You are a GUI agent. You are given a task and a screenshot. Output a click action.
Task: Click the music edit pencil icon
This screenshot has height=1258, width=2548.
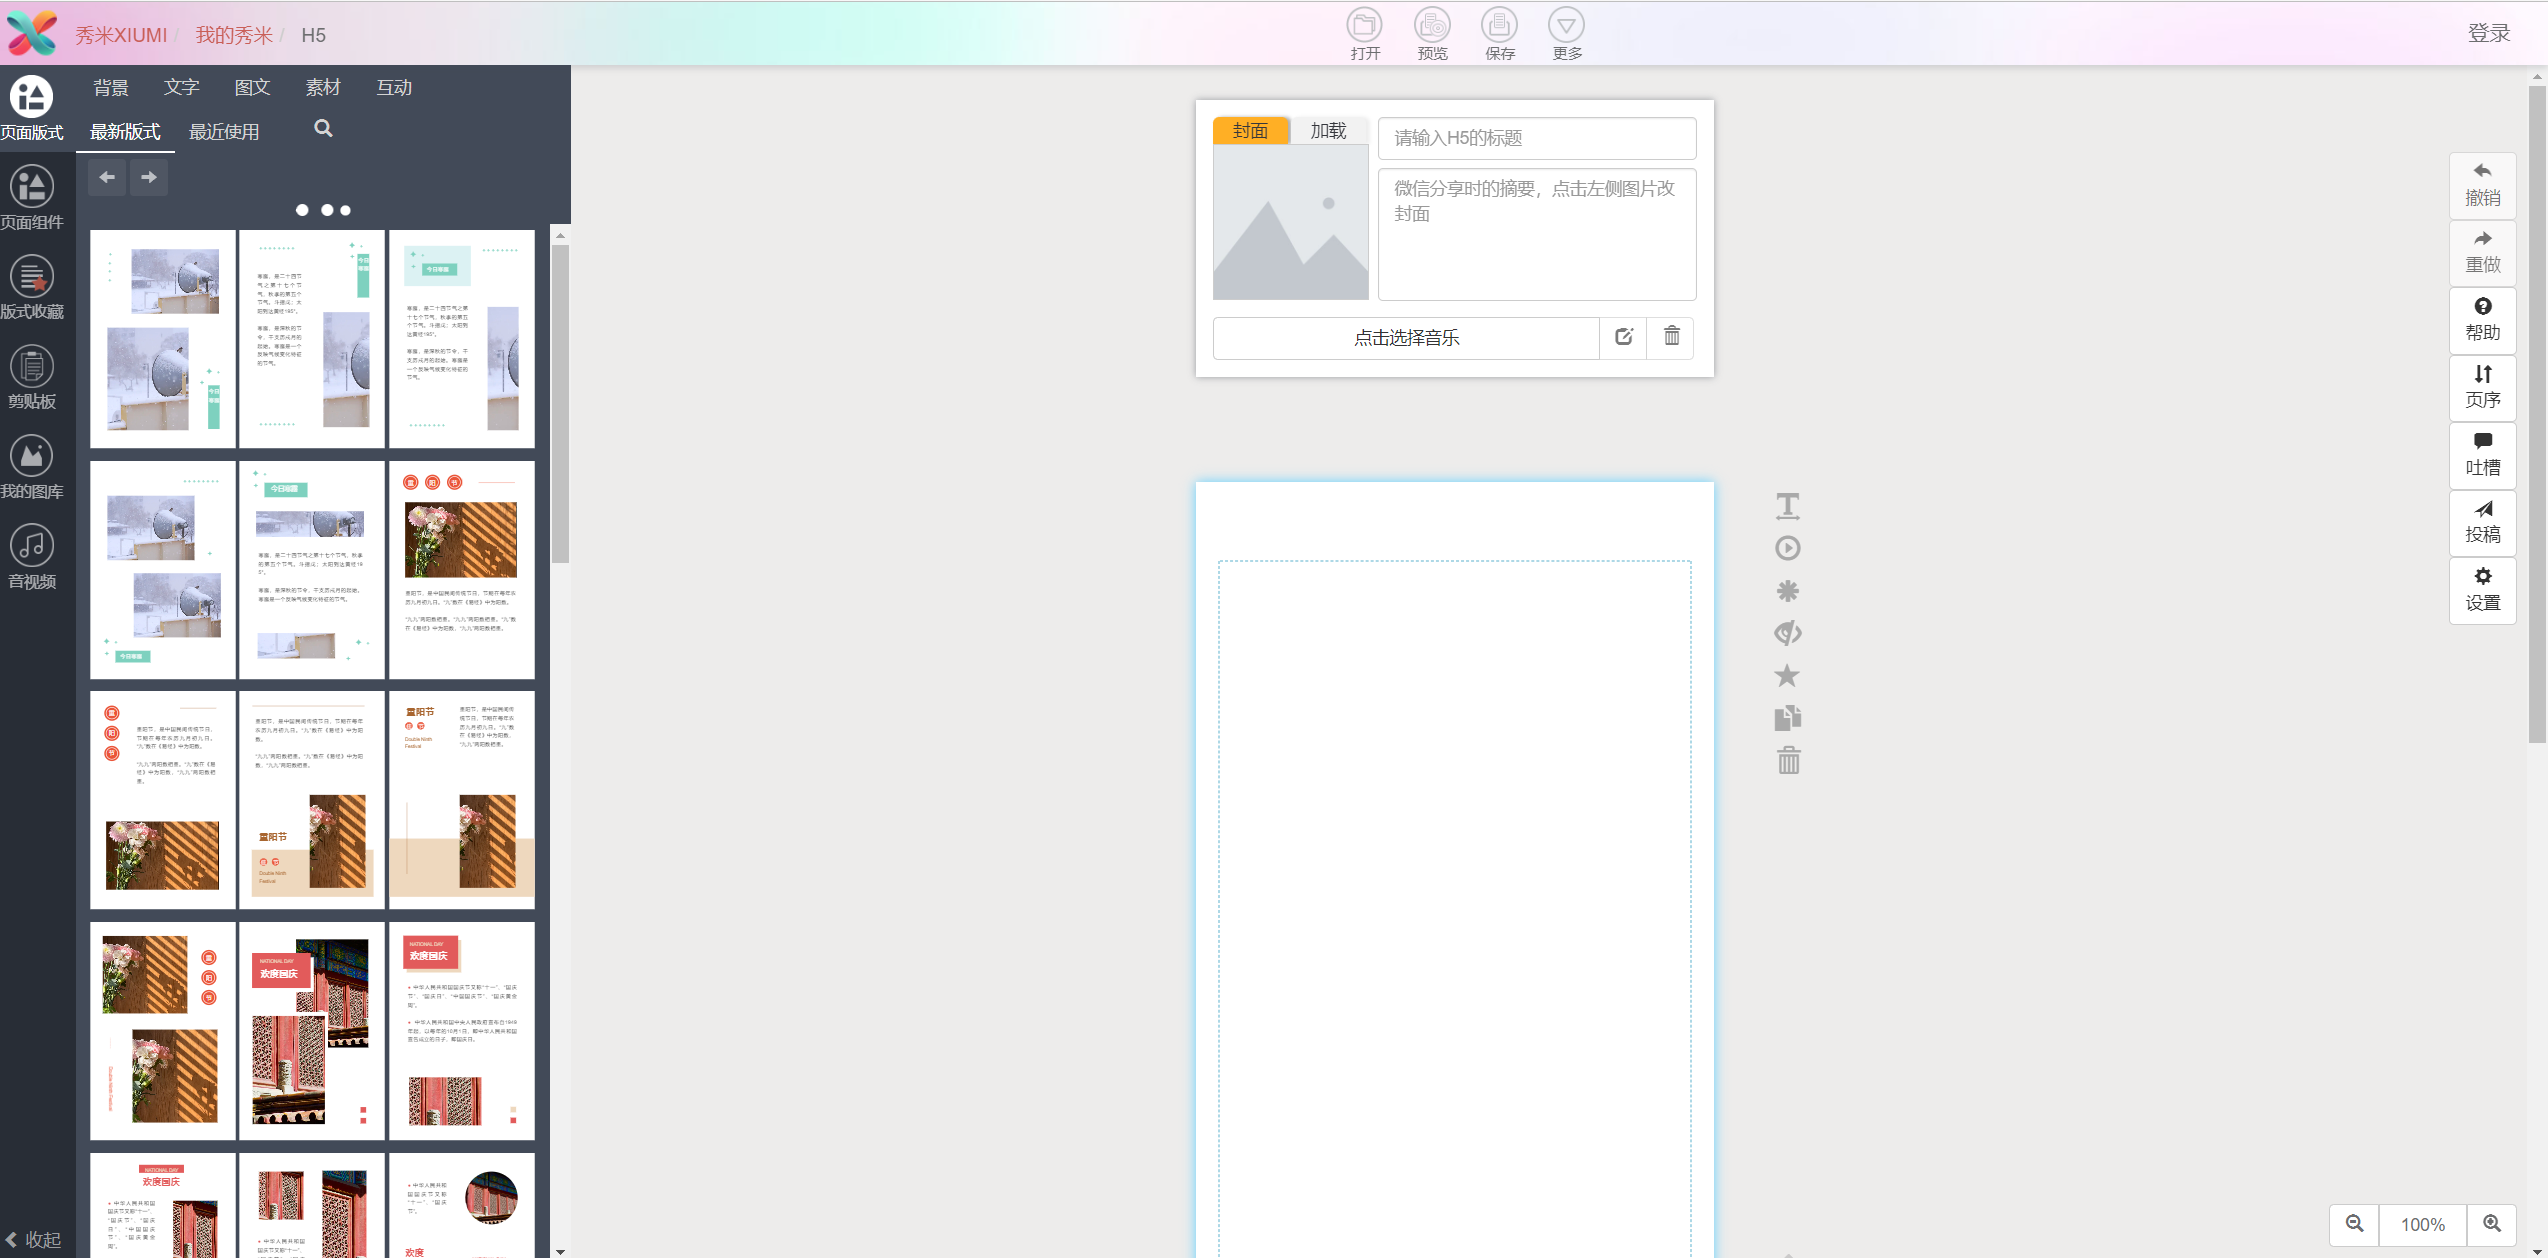(1623, 337)
